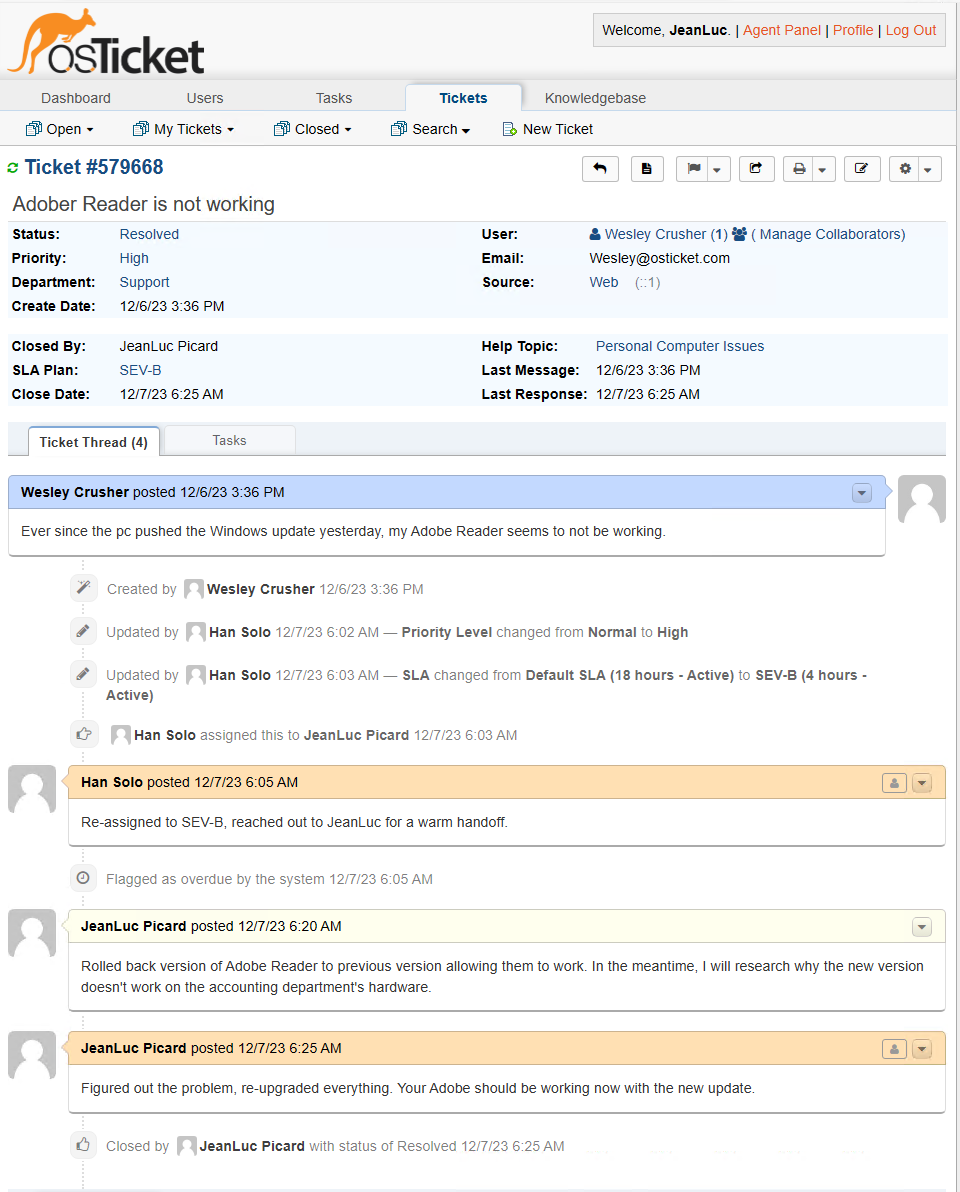Click the Personal Computer Issues help topic
This screenshot has height=1192, width=960.
(680, 346)
